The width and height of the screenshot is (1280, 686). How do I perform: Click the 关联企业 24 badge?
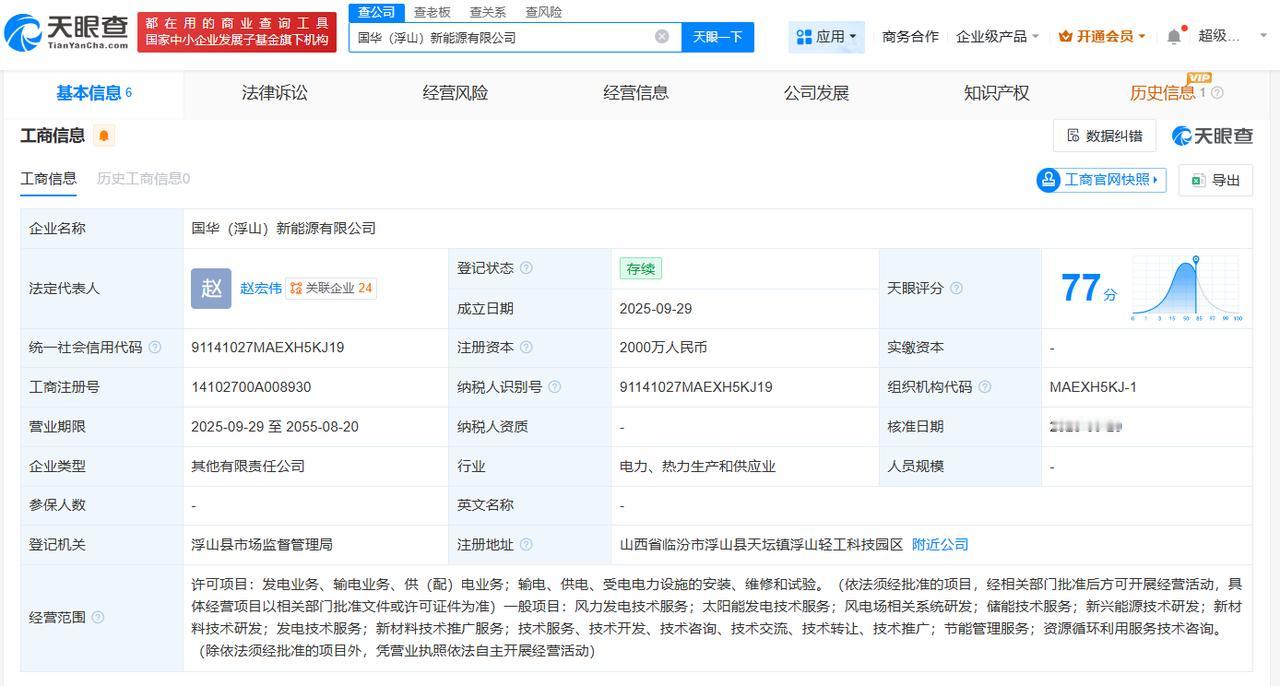pos(331,288)
